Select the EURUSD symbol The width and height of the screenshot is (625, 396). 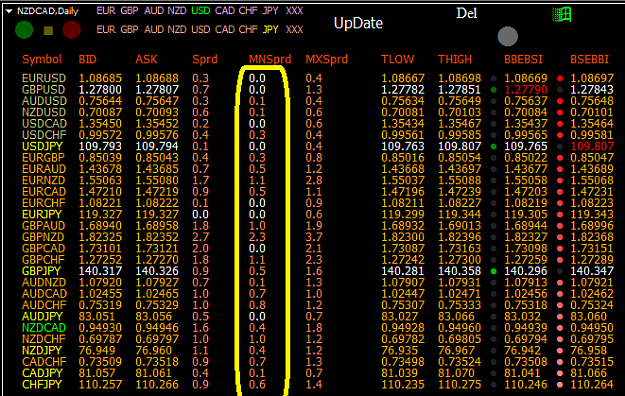coord(44,78)
